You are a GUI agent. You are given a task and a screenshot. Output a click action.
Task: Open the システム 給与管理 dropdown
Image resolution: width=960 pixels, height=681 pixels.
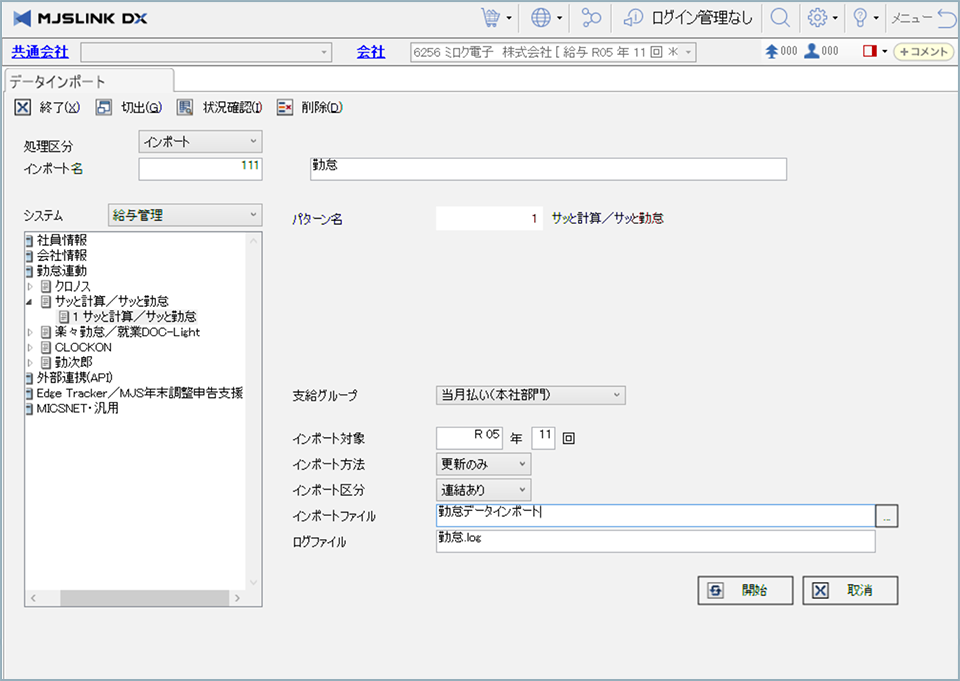pos(184,215)
